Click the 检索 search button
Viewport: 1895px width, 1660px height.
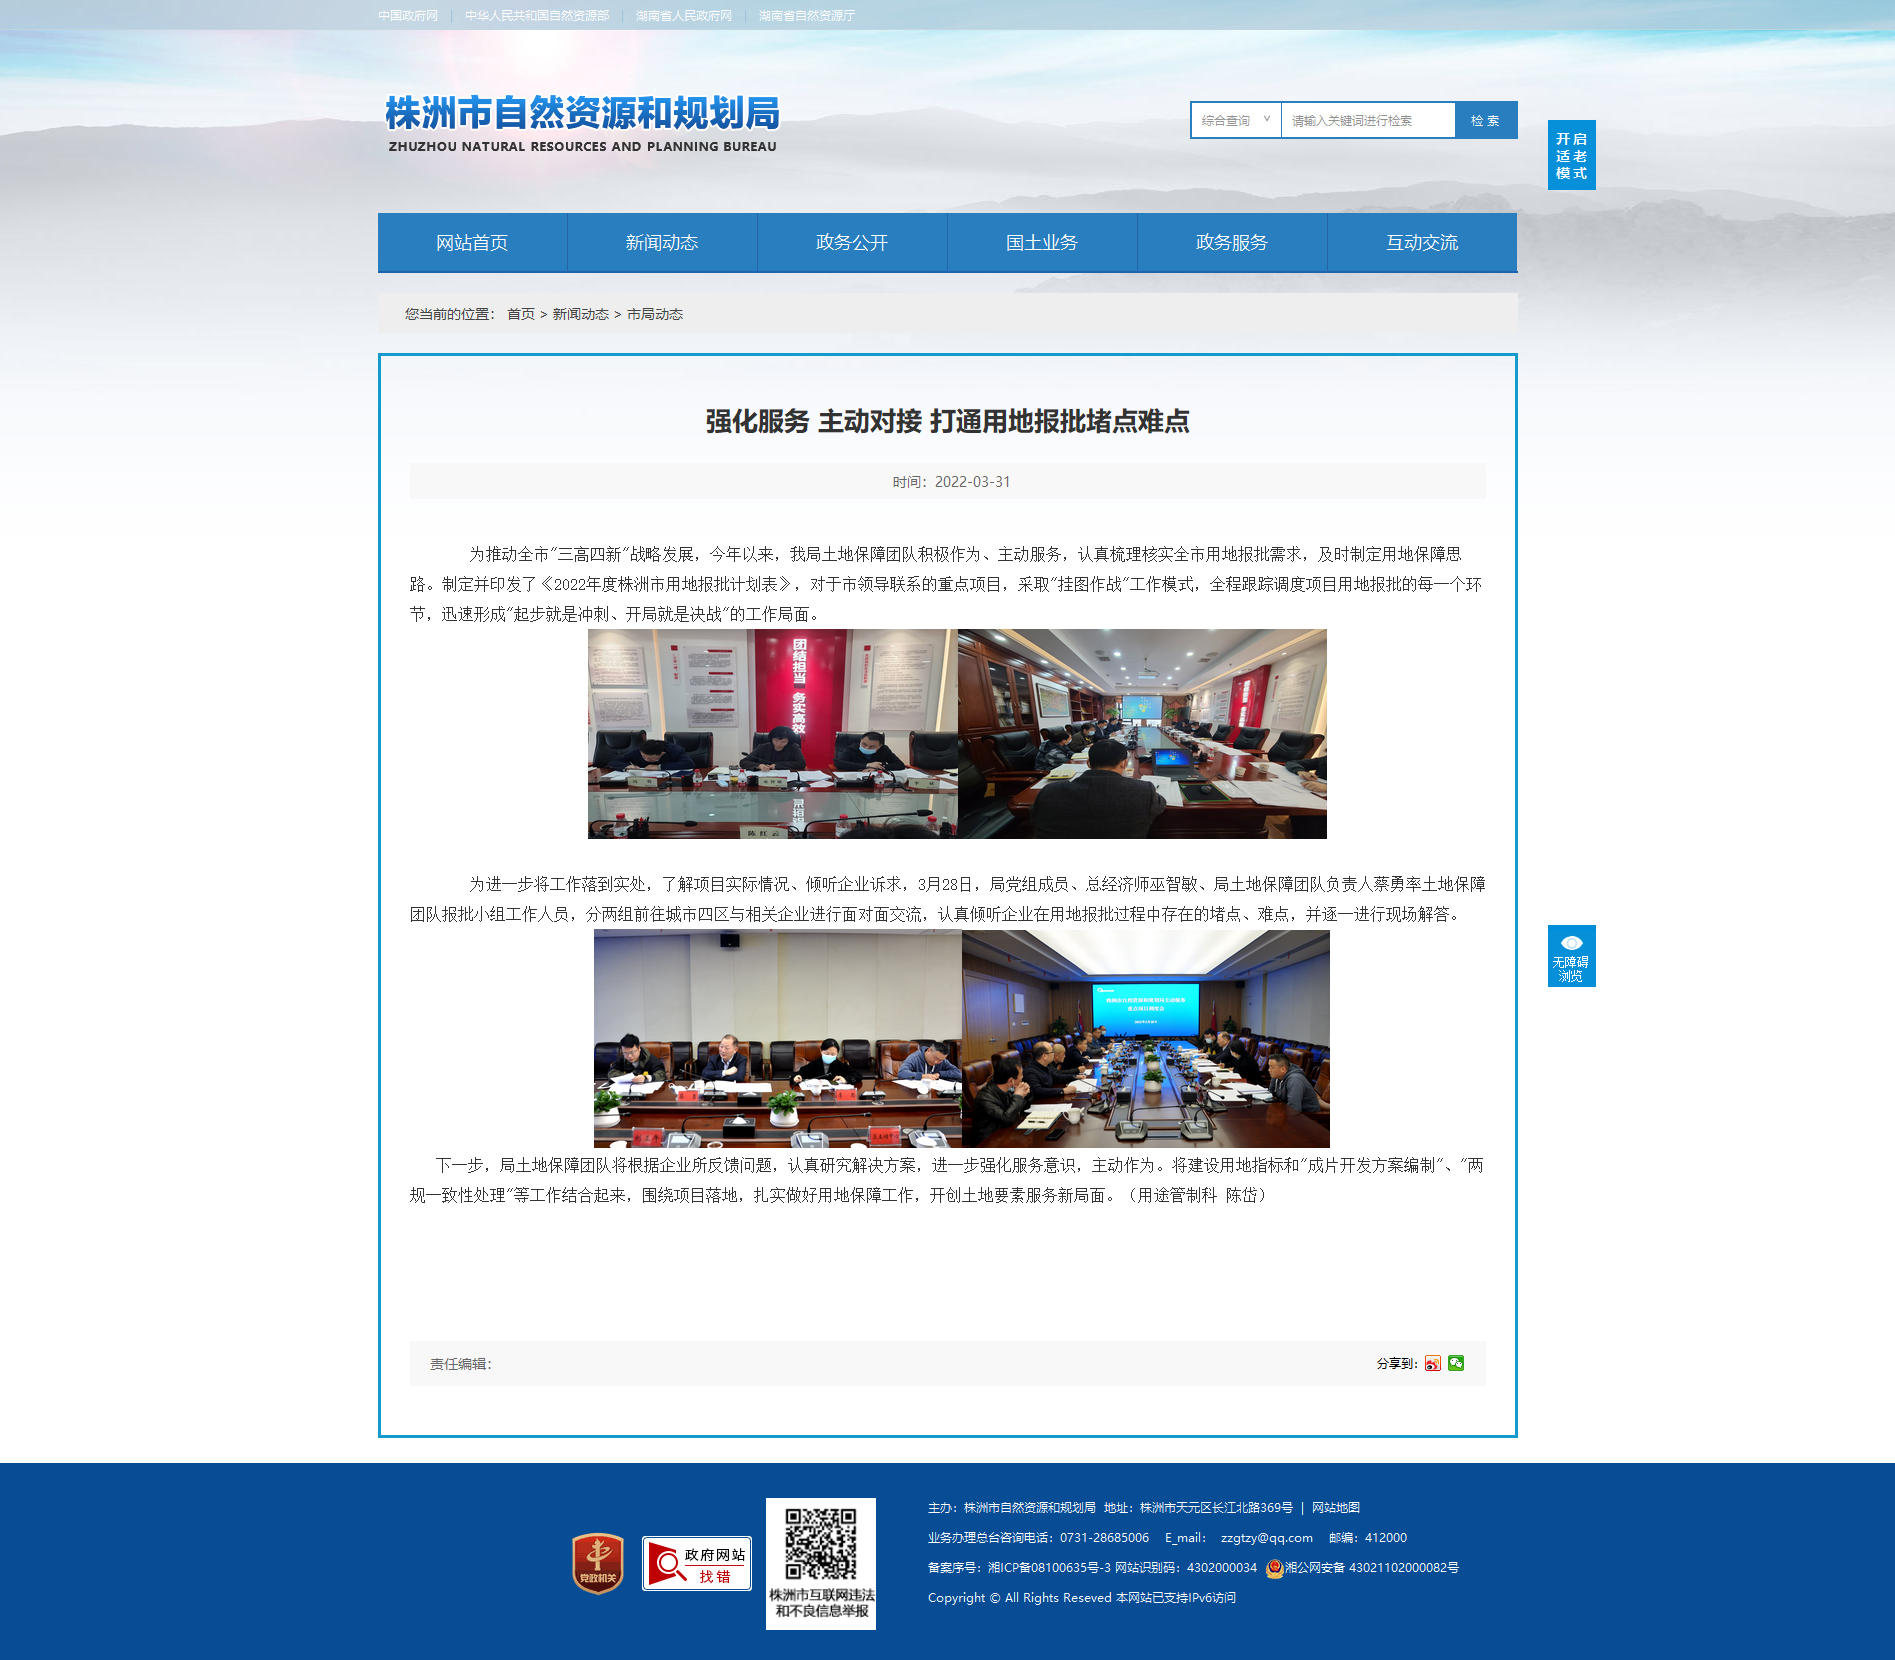(1486, 120)
